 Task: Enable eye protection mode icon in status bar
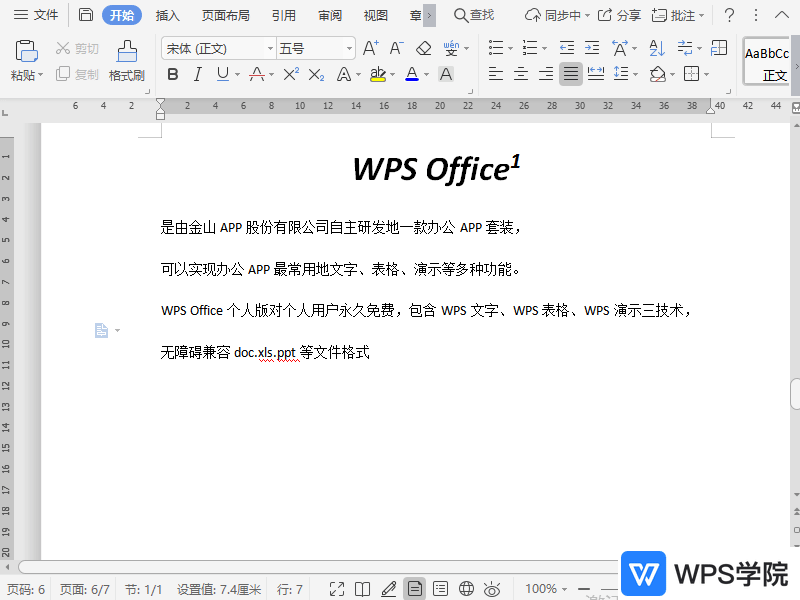click(x=492, y=589)
